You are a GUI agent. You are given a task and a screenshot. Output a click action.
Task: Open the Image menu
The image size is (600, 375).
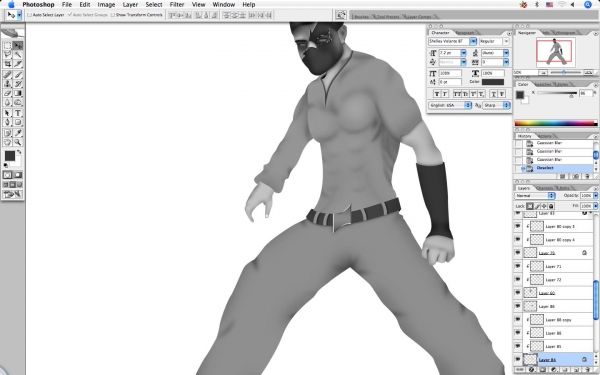(x=106, y=5)
